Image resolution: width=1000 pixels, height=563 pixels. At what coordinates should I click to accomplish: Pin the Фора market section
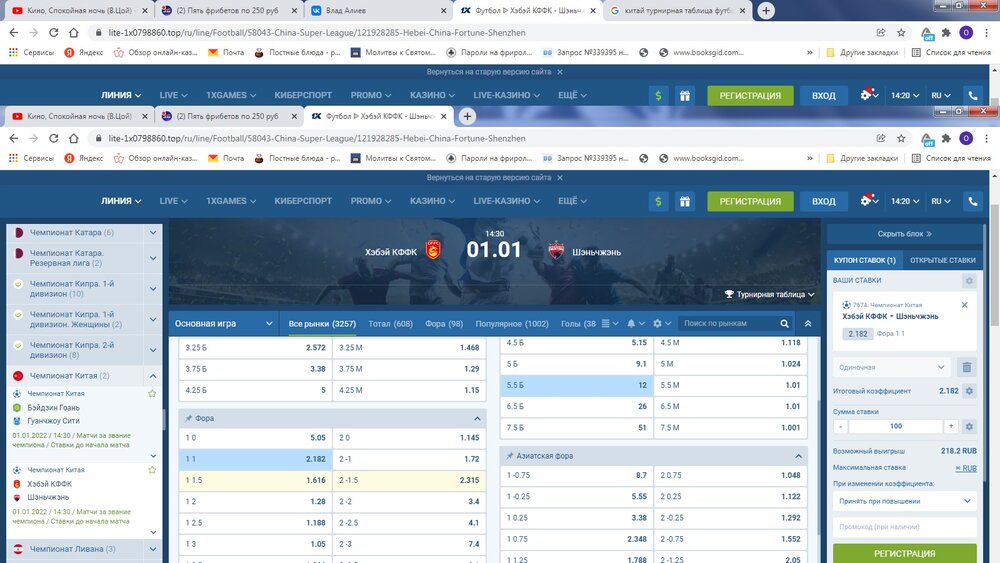[188, 418]
